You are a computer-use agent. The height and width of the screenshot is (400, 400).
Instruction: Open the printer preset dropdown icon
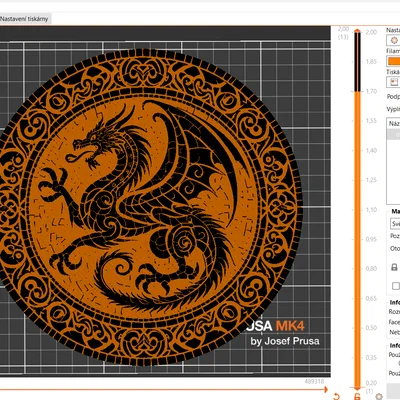click(393, 82)
